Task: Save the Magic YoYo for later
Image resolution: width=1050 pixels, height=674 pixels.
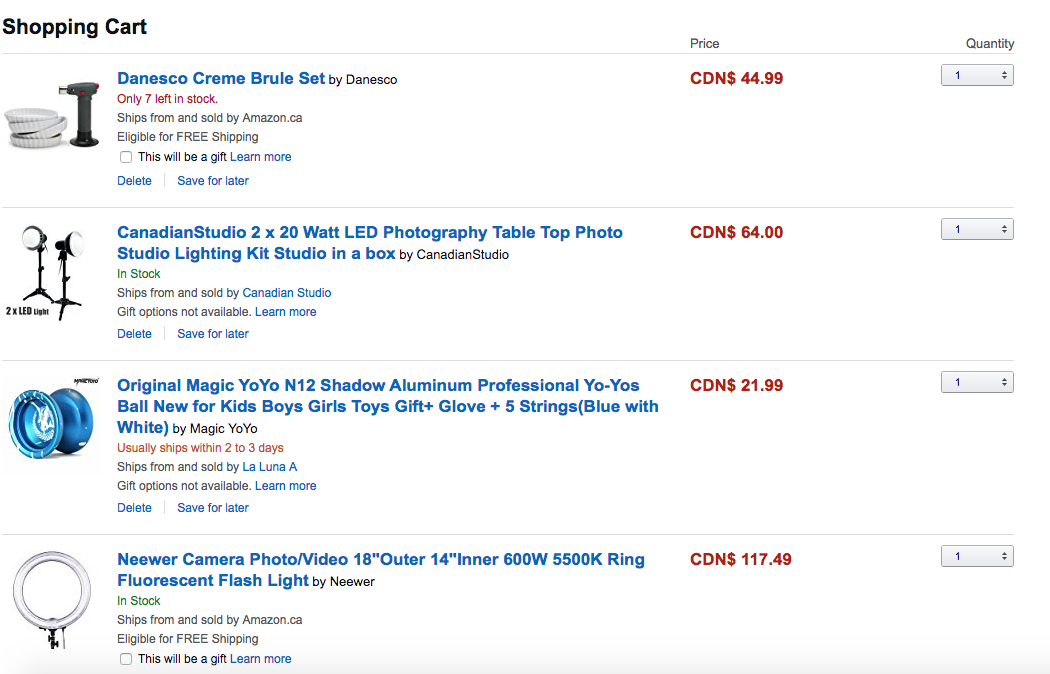Action: pos(213,508)
